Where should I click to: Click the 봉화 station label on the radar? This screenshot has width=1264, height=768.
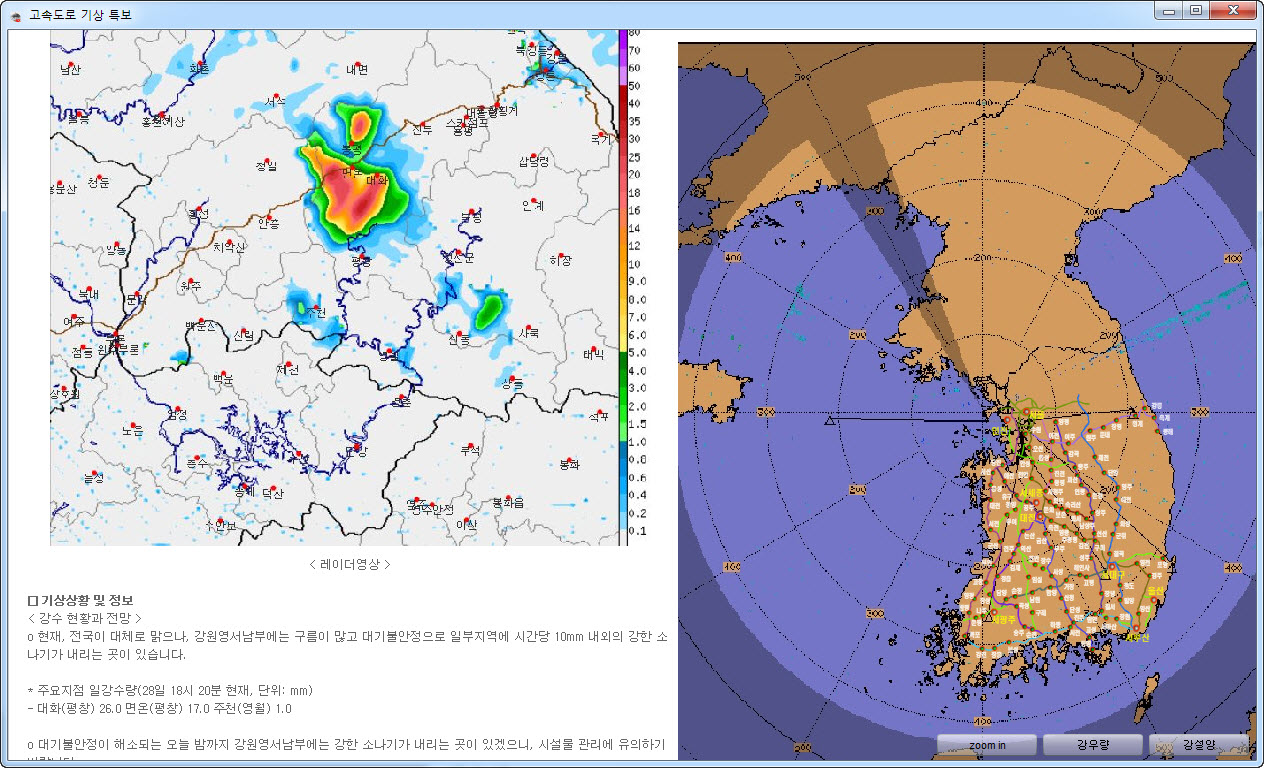click(569, 464)
